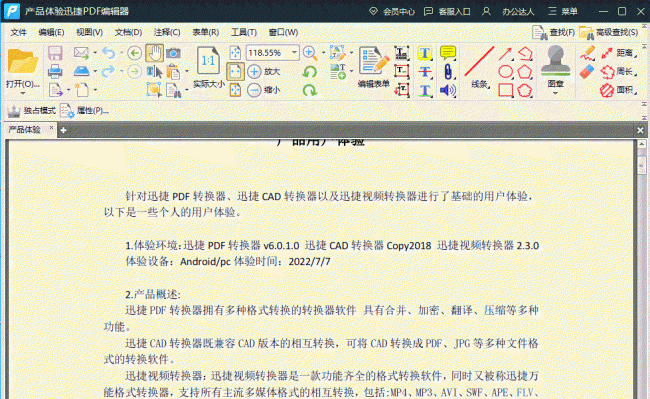The height and width of the screenshot is (399, 650).
Task: Redo the last undone action
Action: 109,71
